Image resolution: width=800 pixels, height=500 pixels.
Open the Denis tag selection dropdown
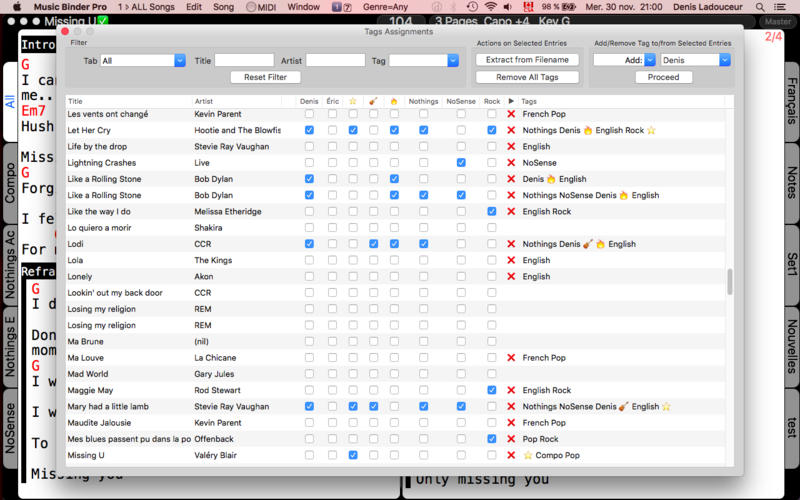tap(696, 60)
